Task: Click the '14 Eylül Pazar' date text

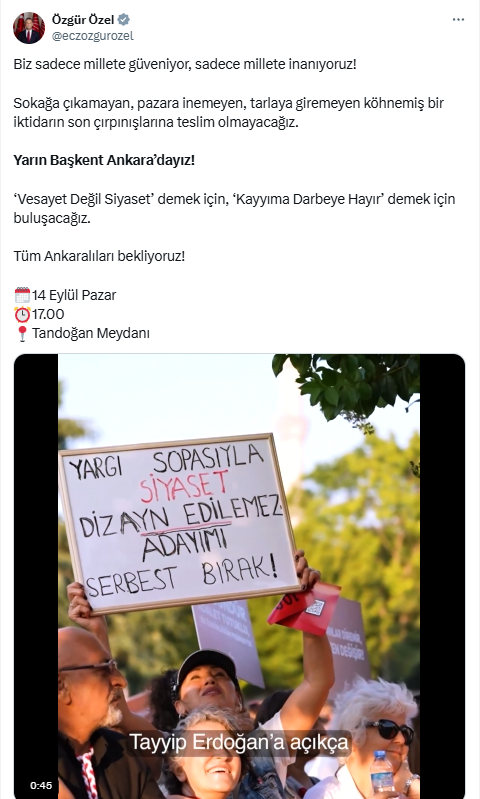Action: pos(74,295)
